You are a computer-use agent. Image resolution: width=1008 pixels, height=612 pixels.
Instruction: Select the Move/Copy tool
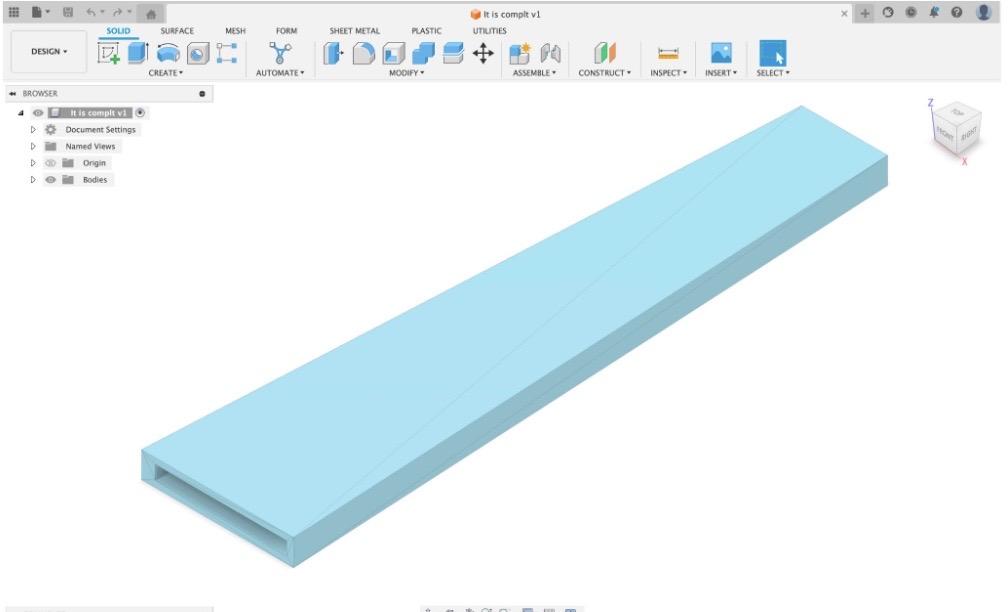483,53
